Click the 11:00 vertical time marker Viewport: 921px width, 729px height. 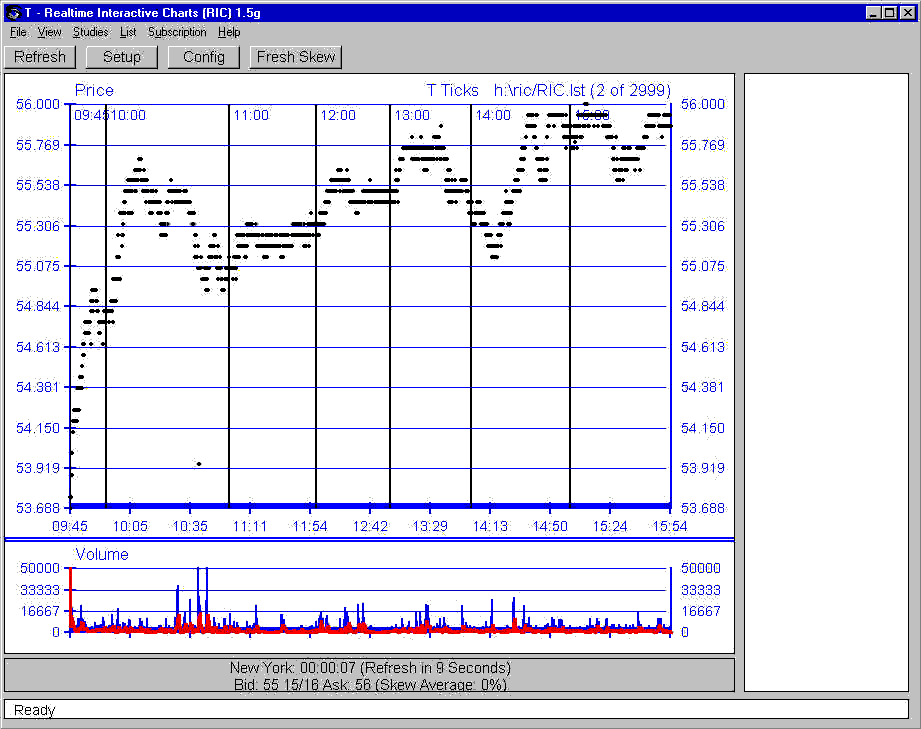(x=229, y=300)
